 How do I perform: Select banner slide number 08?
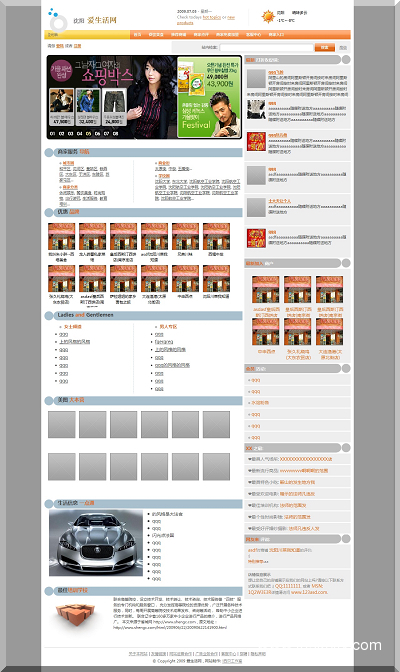(115, 134)
